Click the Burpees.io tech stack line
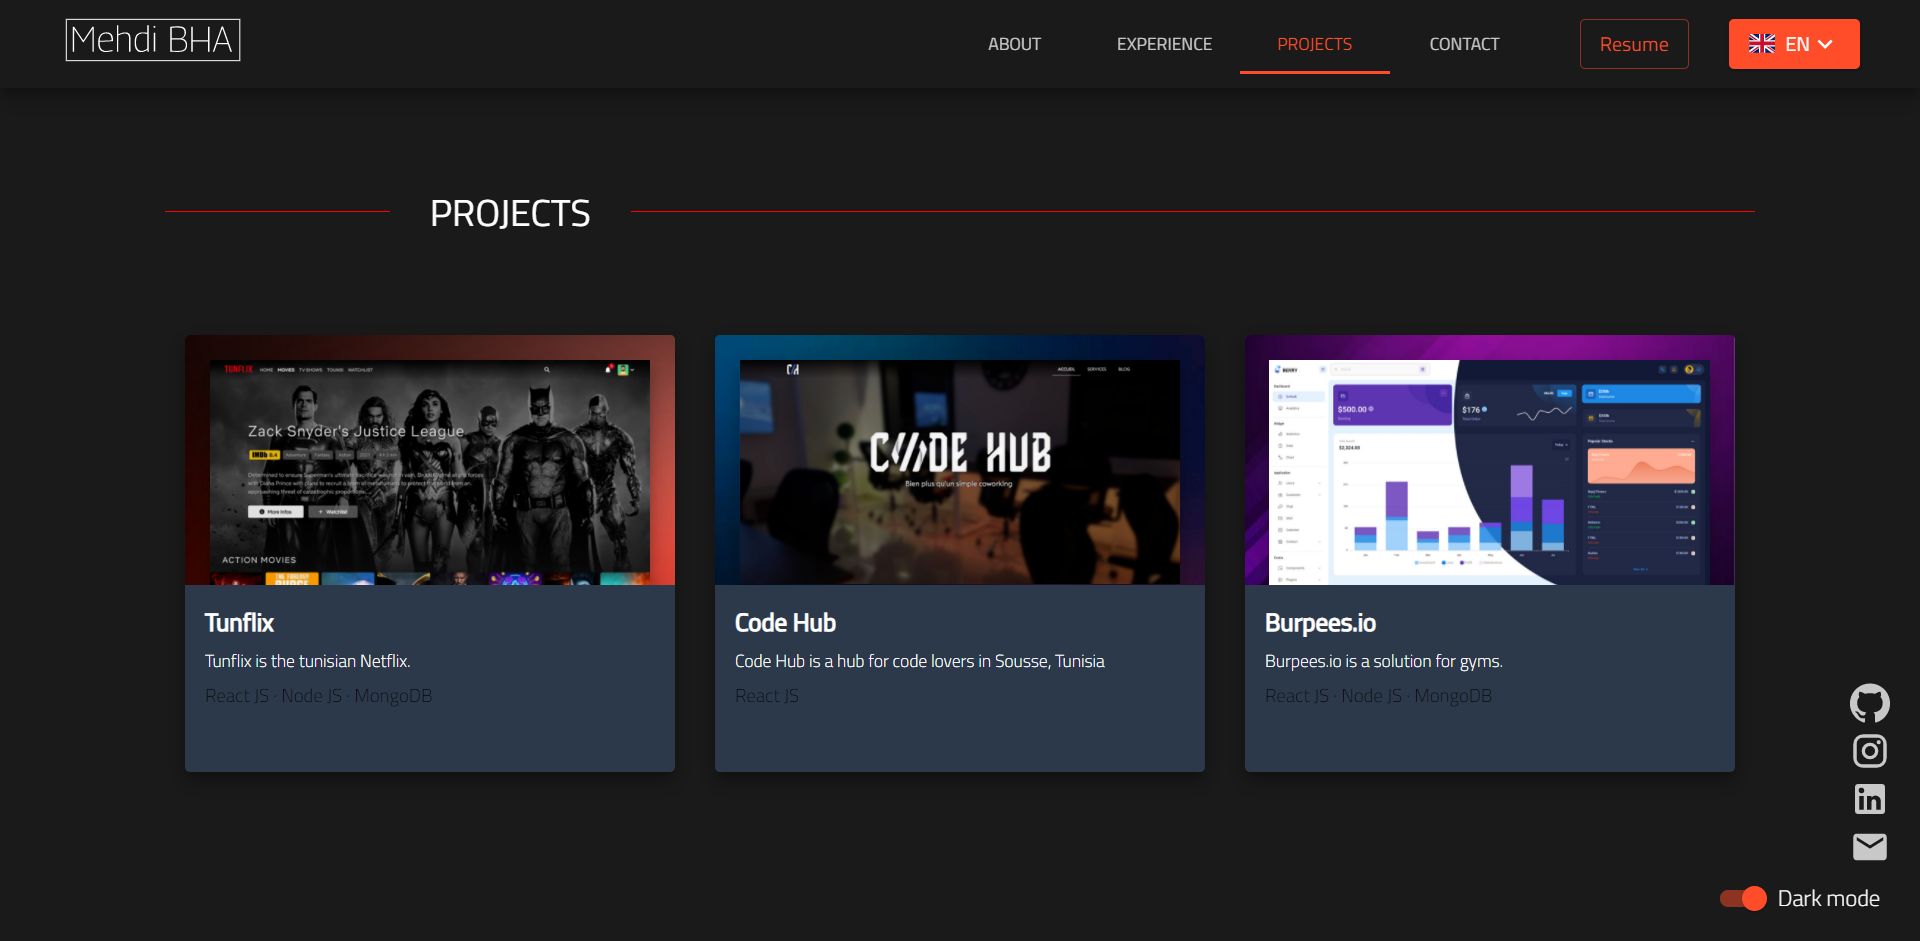 pyautogui.click(x=1378, y=696)
